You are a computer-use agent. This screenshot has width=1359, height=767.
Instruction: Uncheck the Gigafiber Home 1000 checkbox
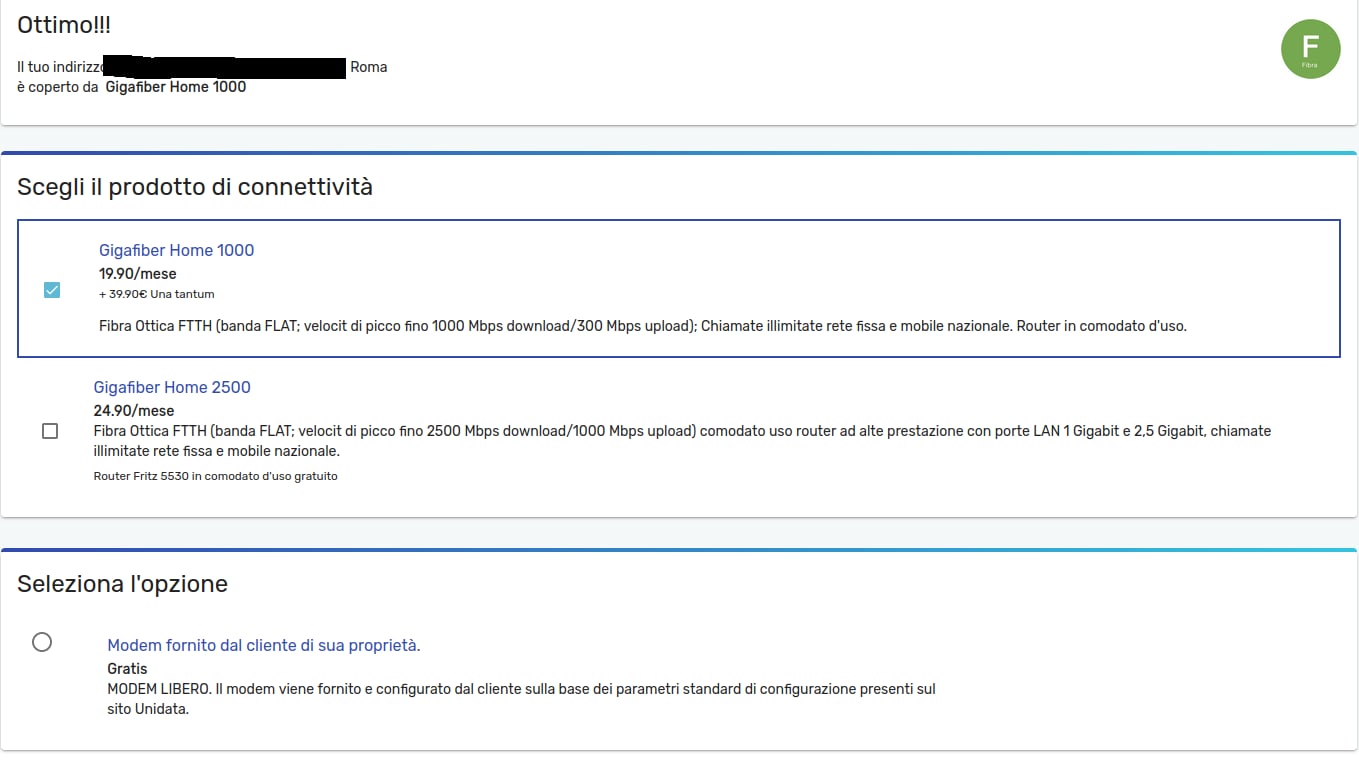(x=52, y=290)
